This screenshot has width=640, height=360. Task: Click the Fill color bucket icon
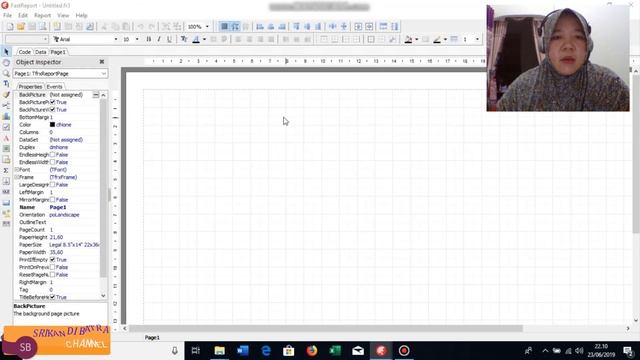coord(408,39)
